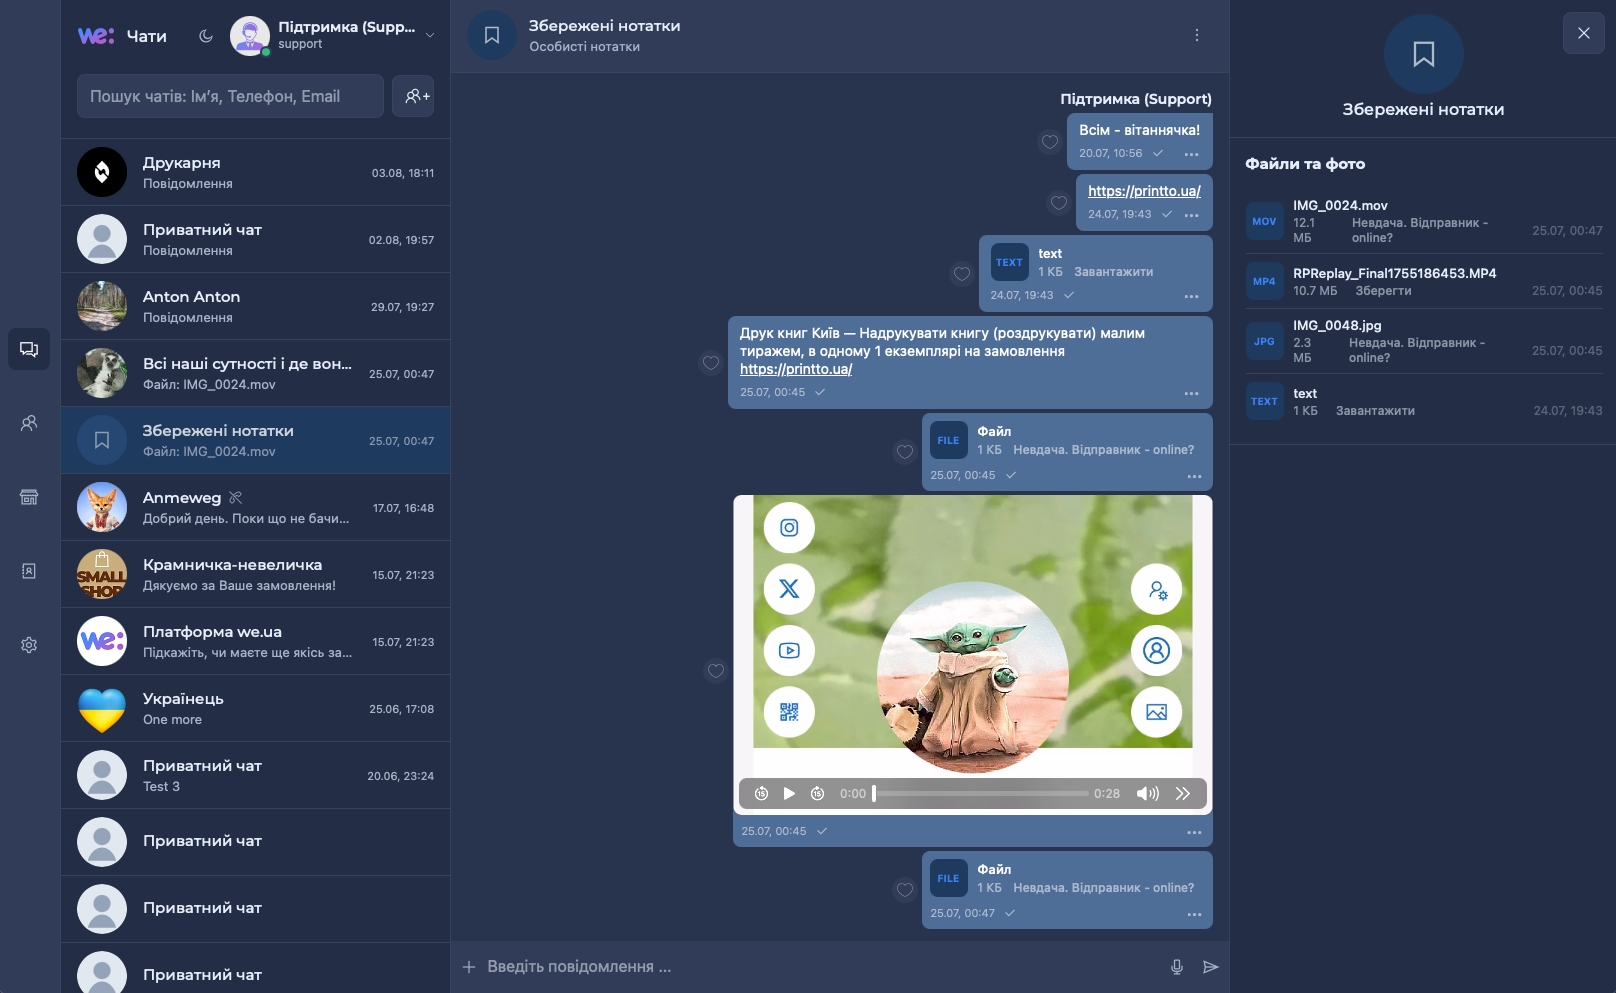Focus the chat search input field
This screenshot has width=1616, height=993.
point(230,96)
